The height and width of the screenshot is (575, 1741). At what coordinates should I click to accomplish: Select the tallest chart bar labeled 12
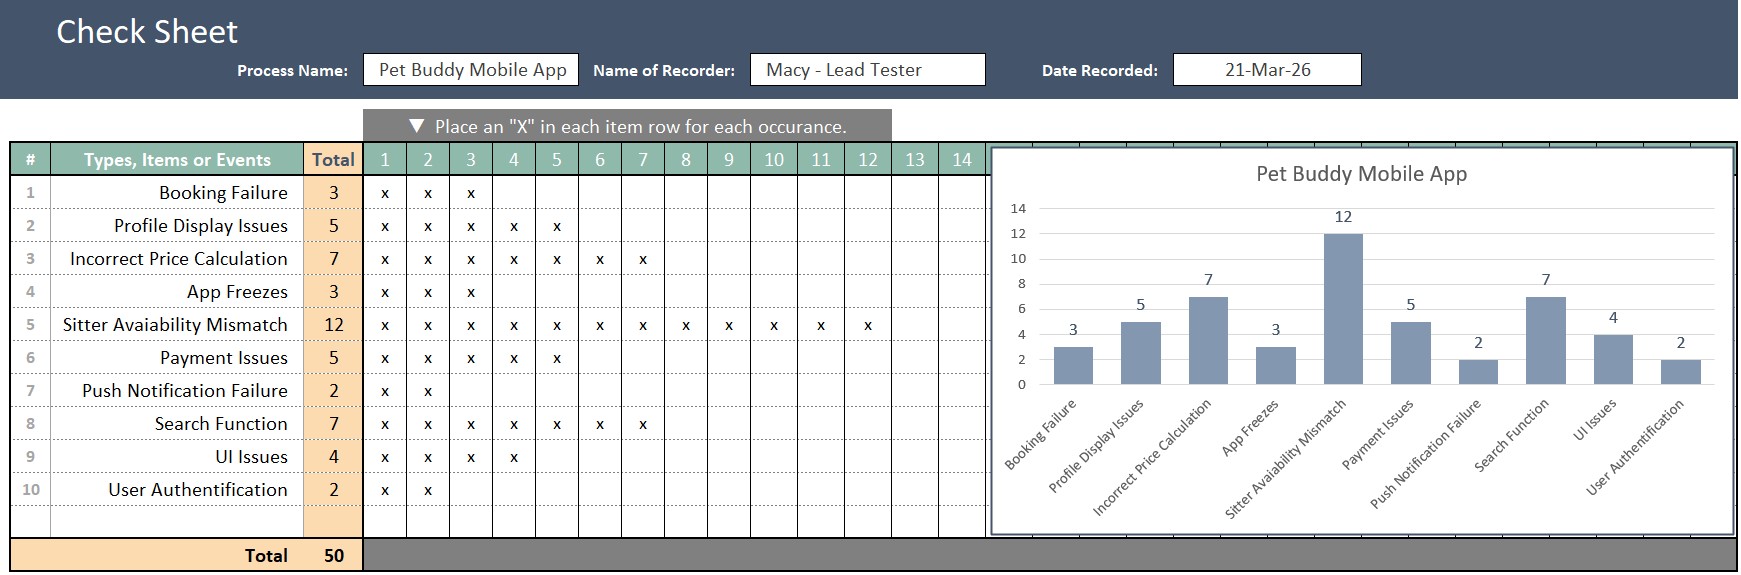click(x=1343, y=309)
